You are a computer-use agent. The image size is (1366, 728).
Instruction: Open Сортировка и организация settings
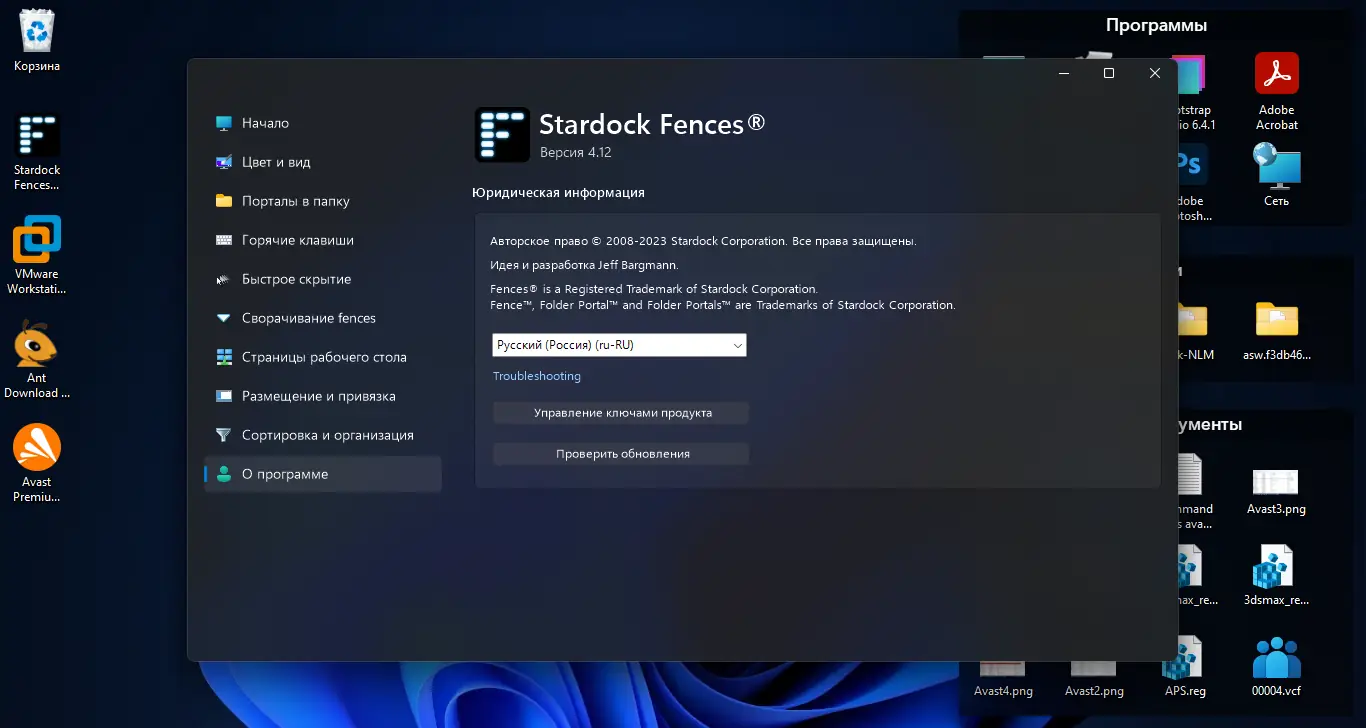pyautogui.click(x=322, y=435)
